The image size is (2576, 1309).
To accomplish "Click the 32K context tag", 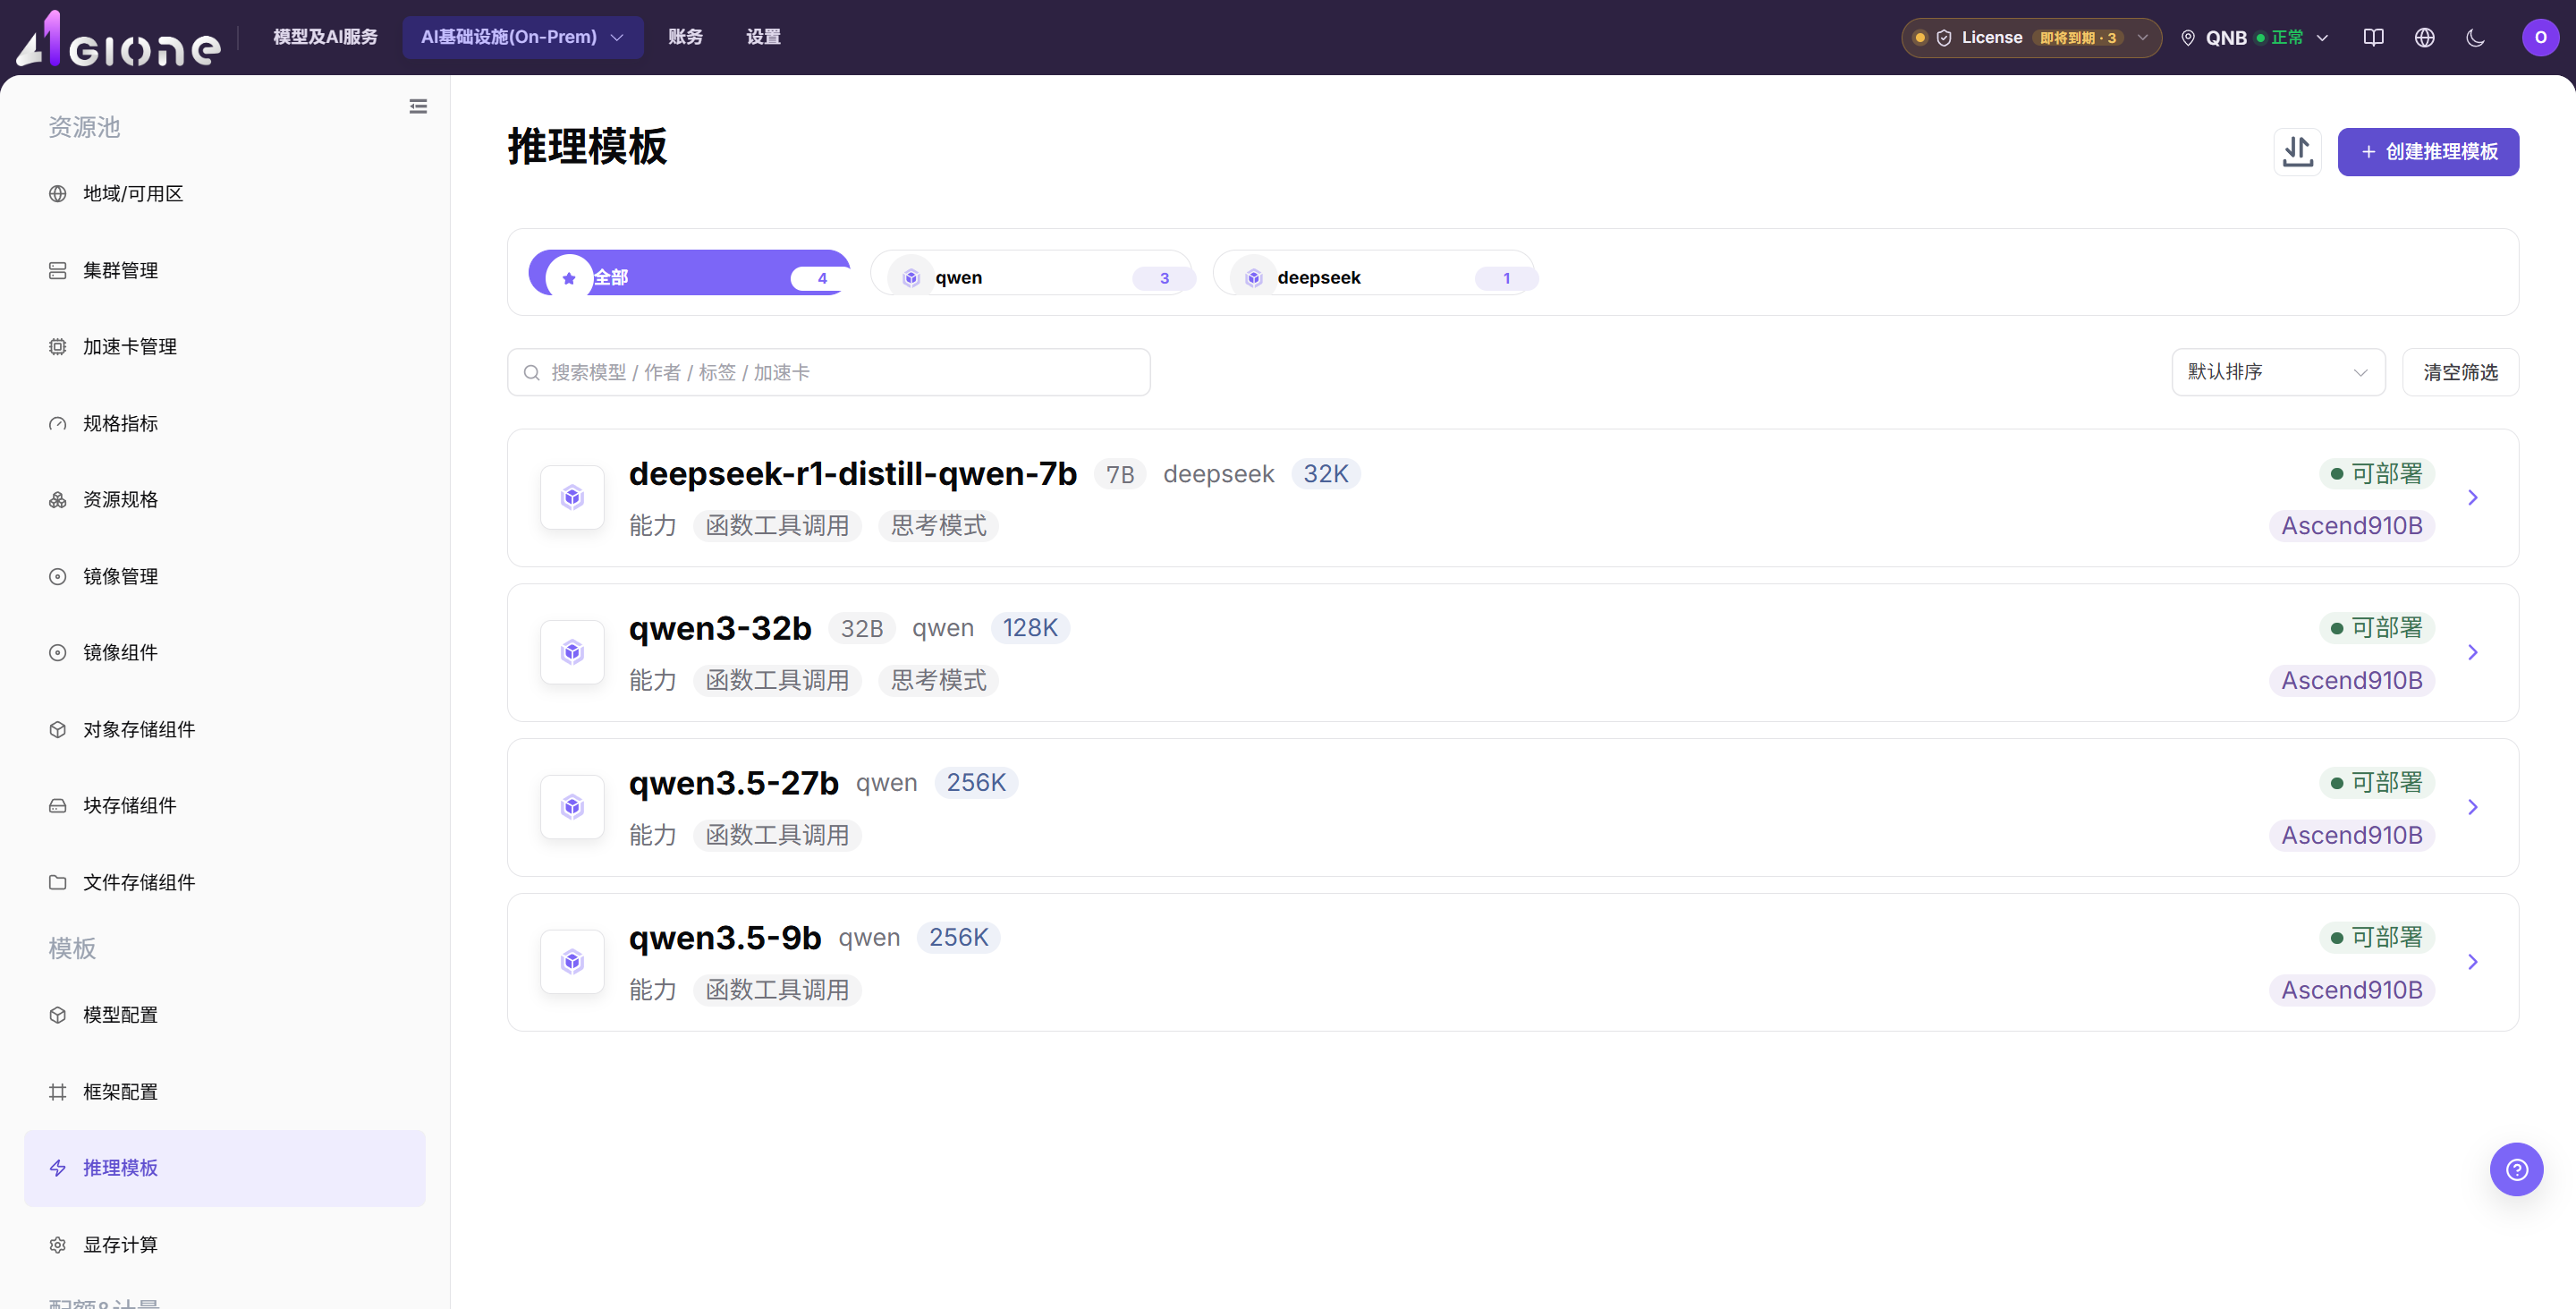I will click(1325, 474).
